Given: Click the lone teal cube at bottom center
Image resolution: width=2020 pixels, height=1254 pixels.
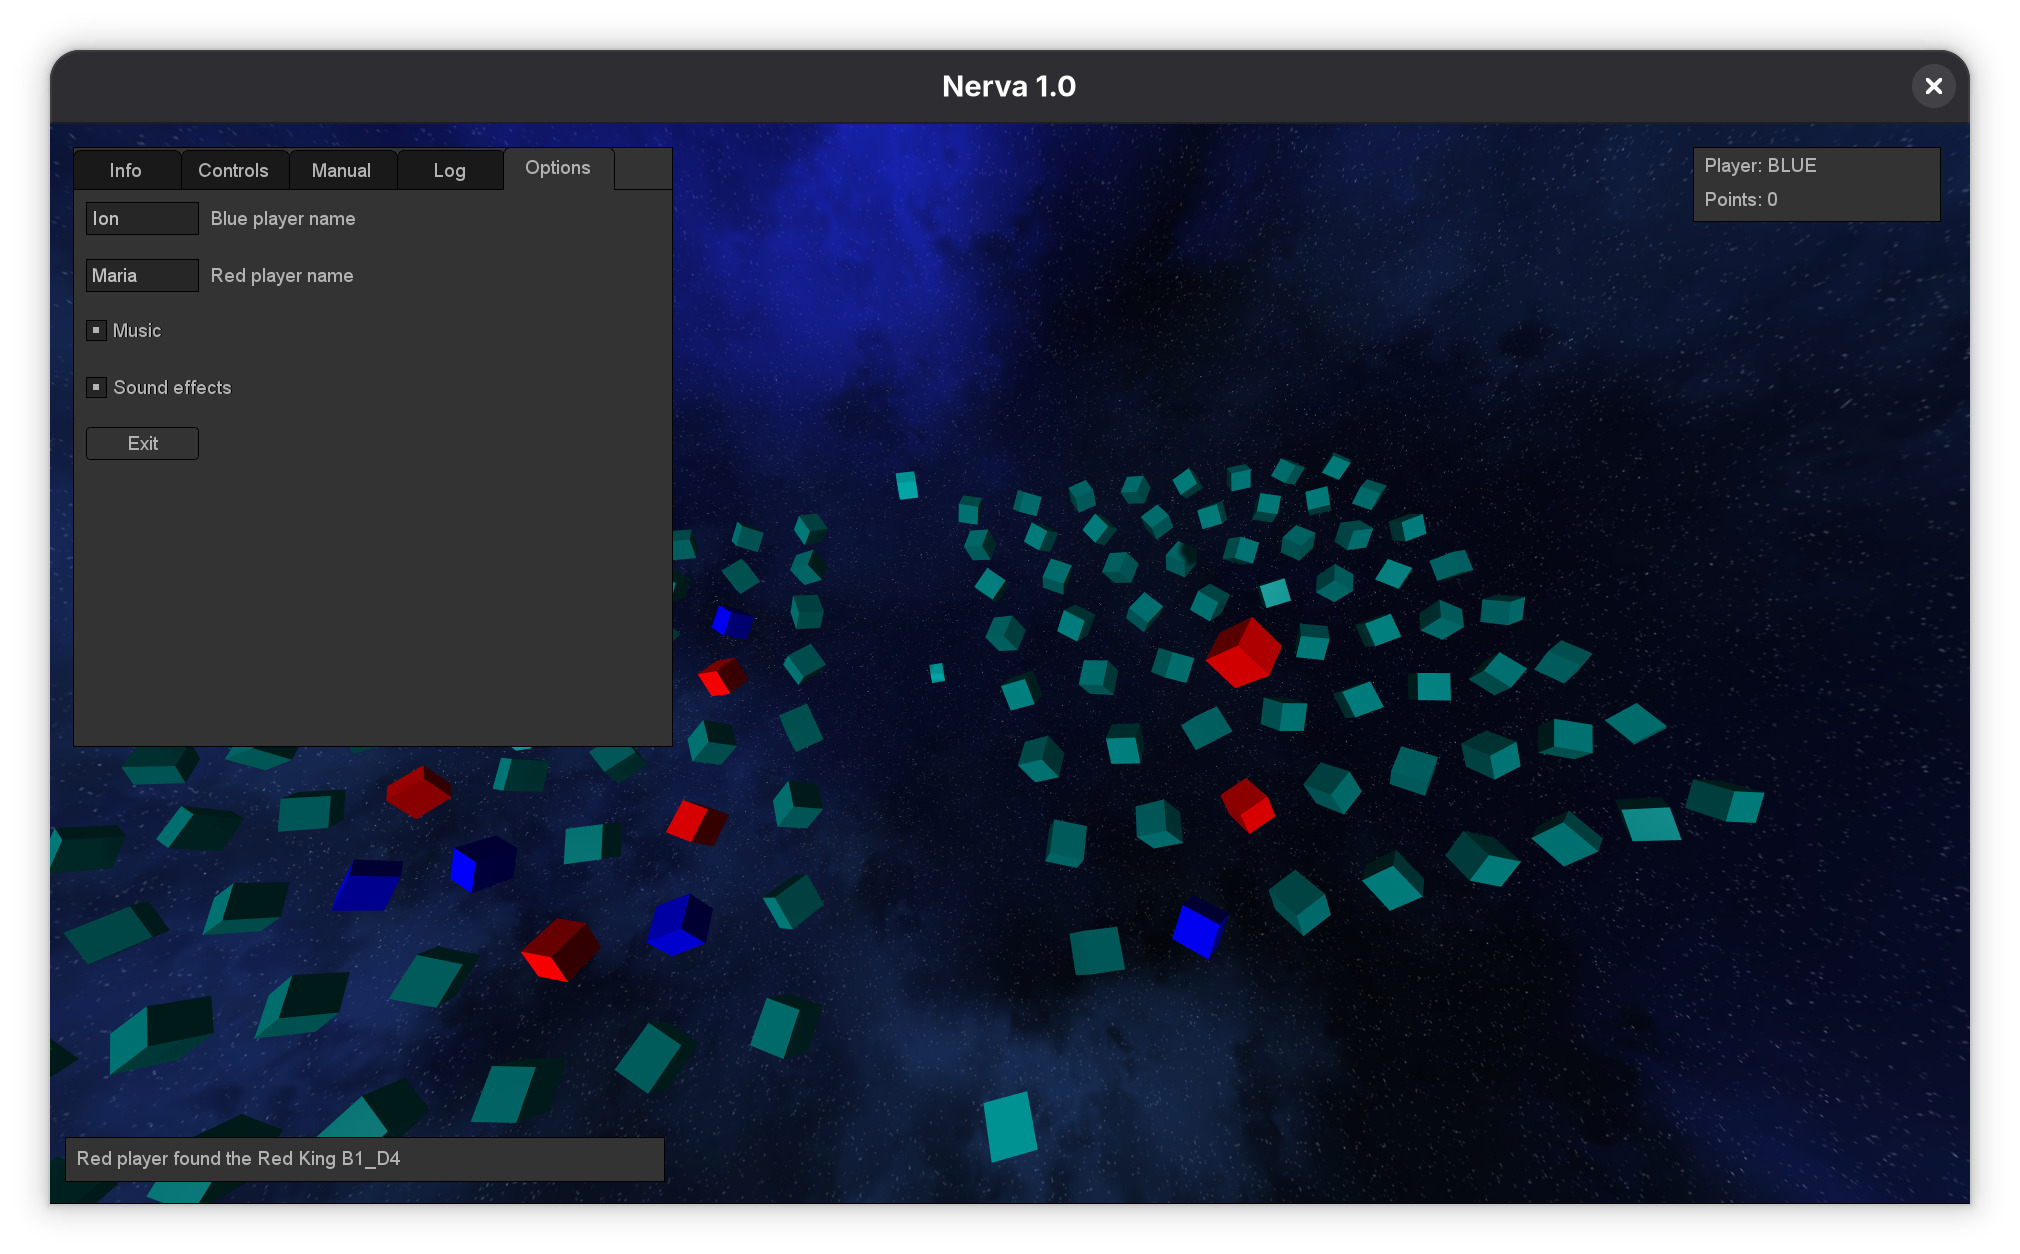Looking at the screenshot, I should point(1010,1126).
